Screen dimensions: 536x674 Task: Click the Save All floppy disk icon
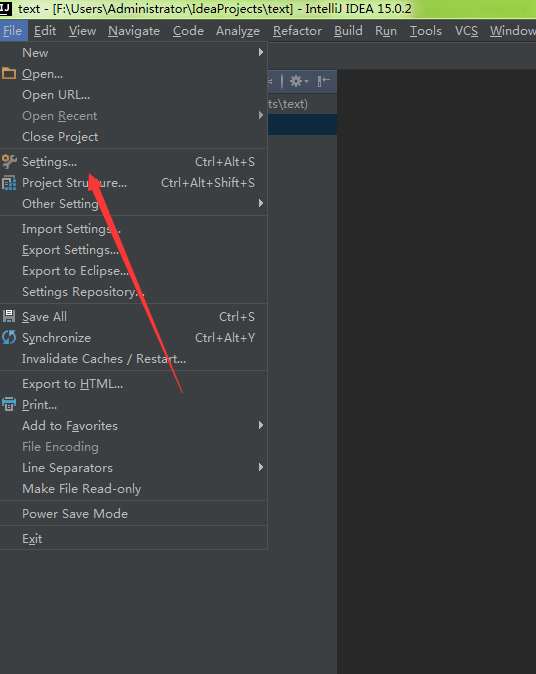pyautogui.click(x=9, y=316)
